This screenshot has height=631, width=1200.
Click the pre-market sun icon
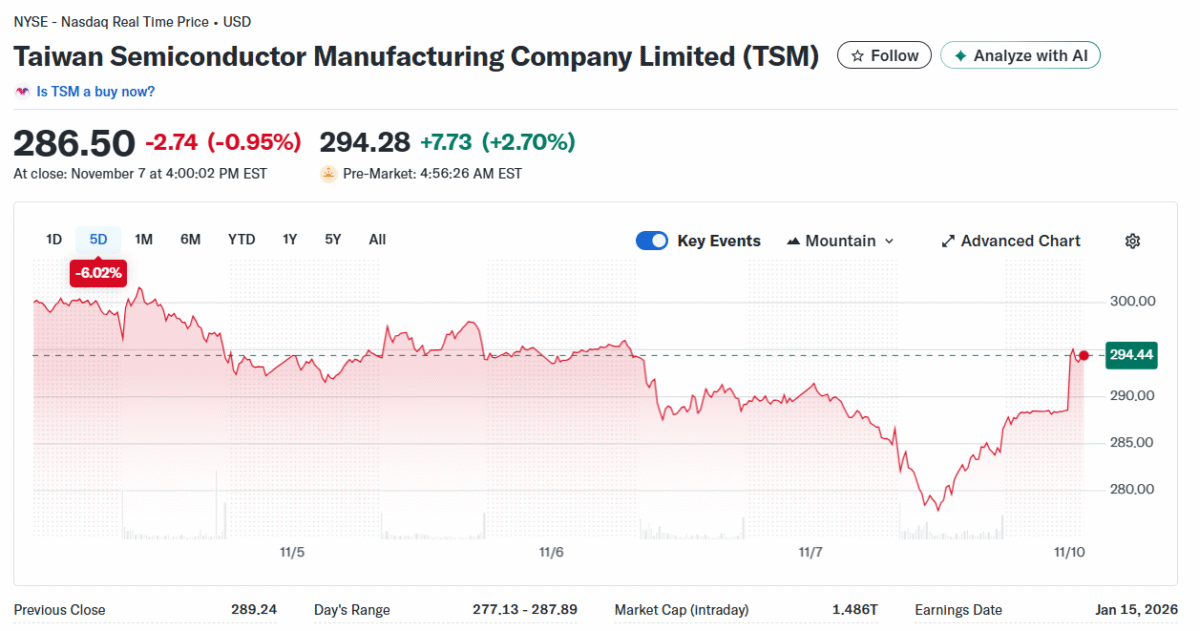[328, 173]
